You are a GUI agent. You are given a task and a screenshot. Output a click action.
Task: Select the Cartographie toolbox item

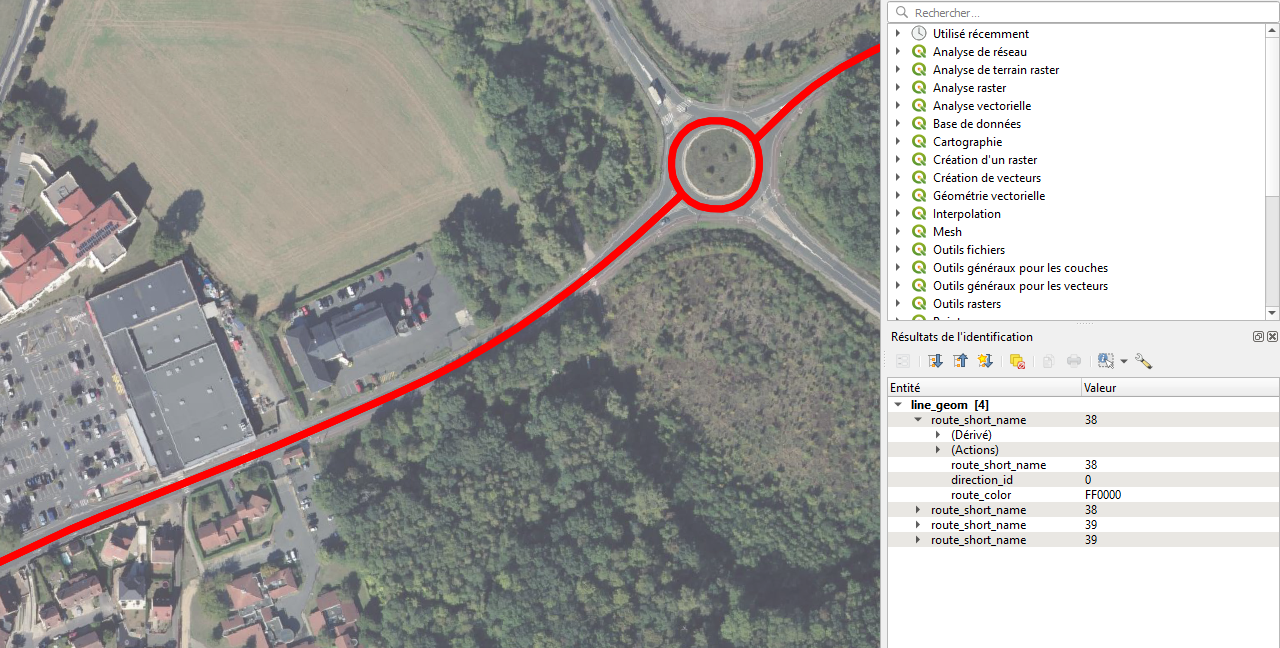[x=967, y=142]
